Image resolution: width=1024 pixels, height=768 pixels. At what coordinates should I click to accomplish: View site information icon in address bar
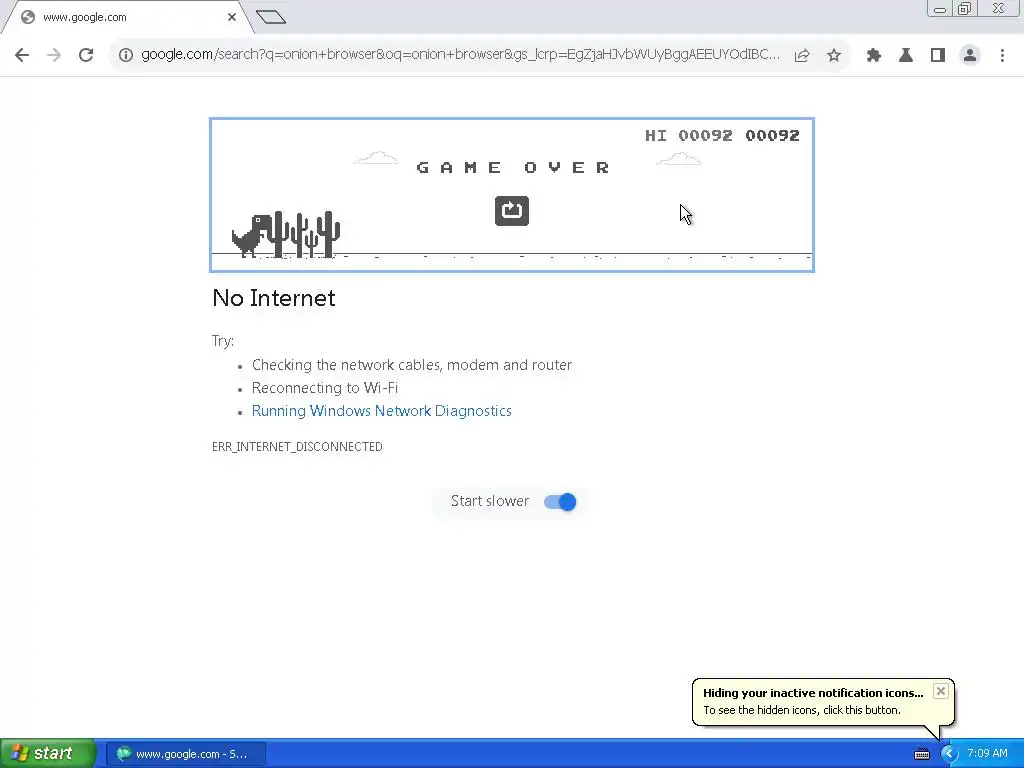pos(125,55)
